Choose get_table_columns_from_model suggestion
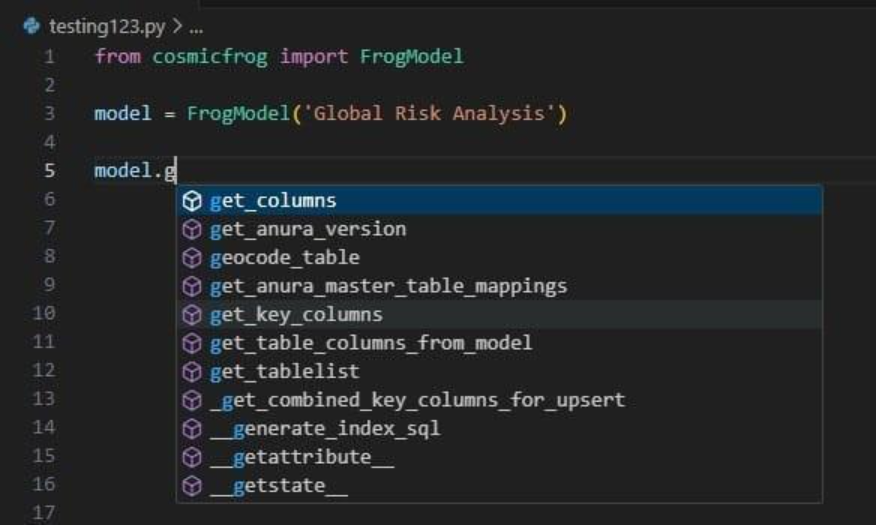The height and width of the screenshot is (525, 876). 370,343
